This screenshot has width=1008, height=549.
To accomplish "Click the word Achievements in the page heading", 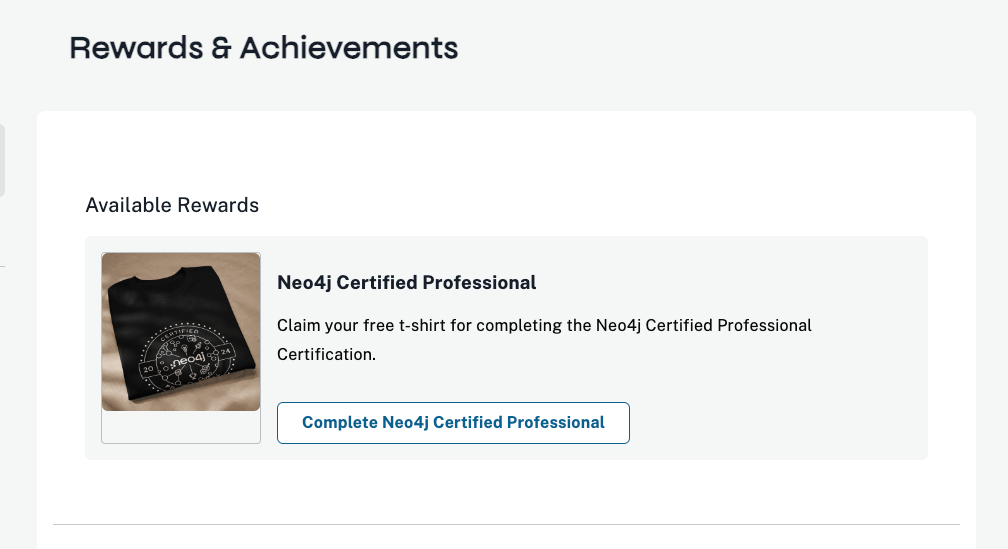I will (x=349, y=48).
